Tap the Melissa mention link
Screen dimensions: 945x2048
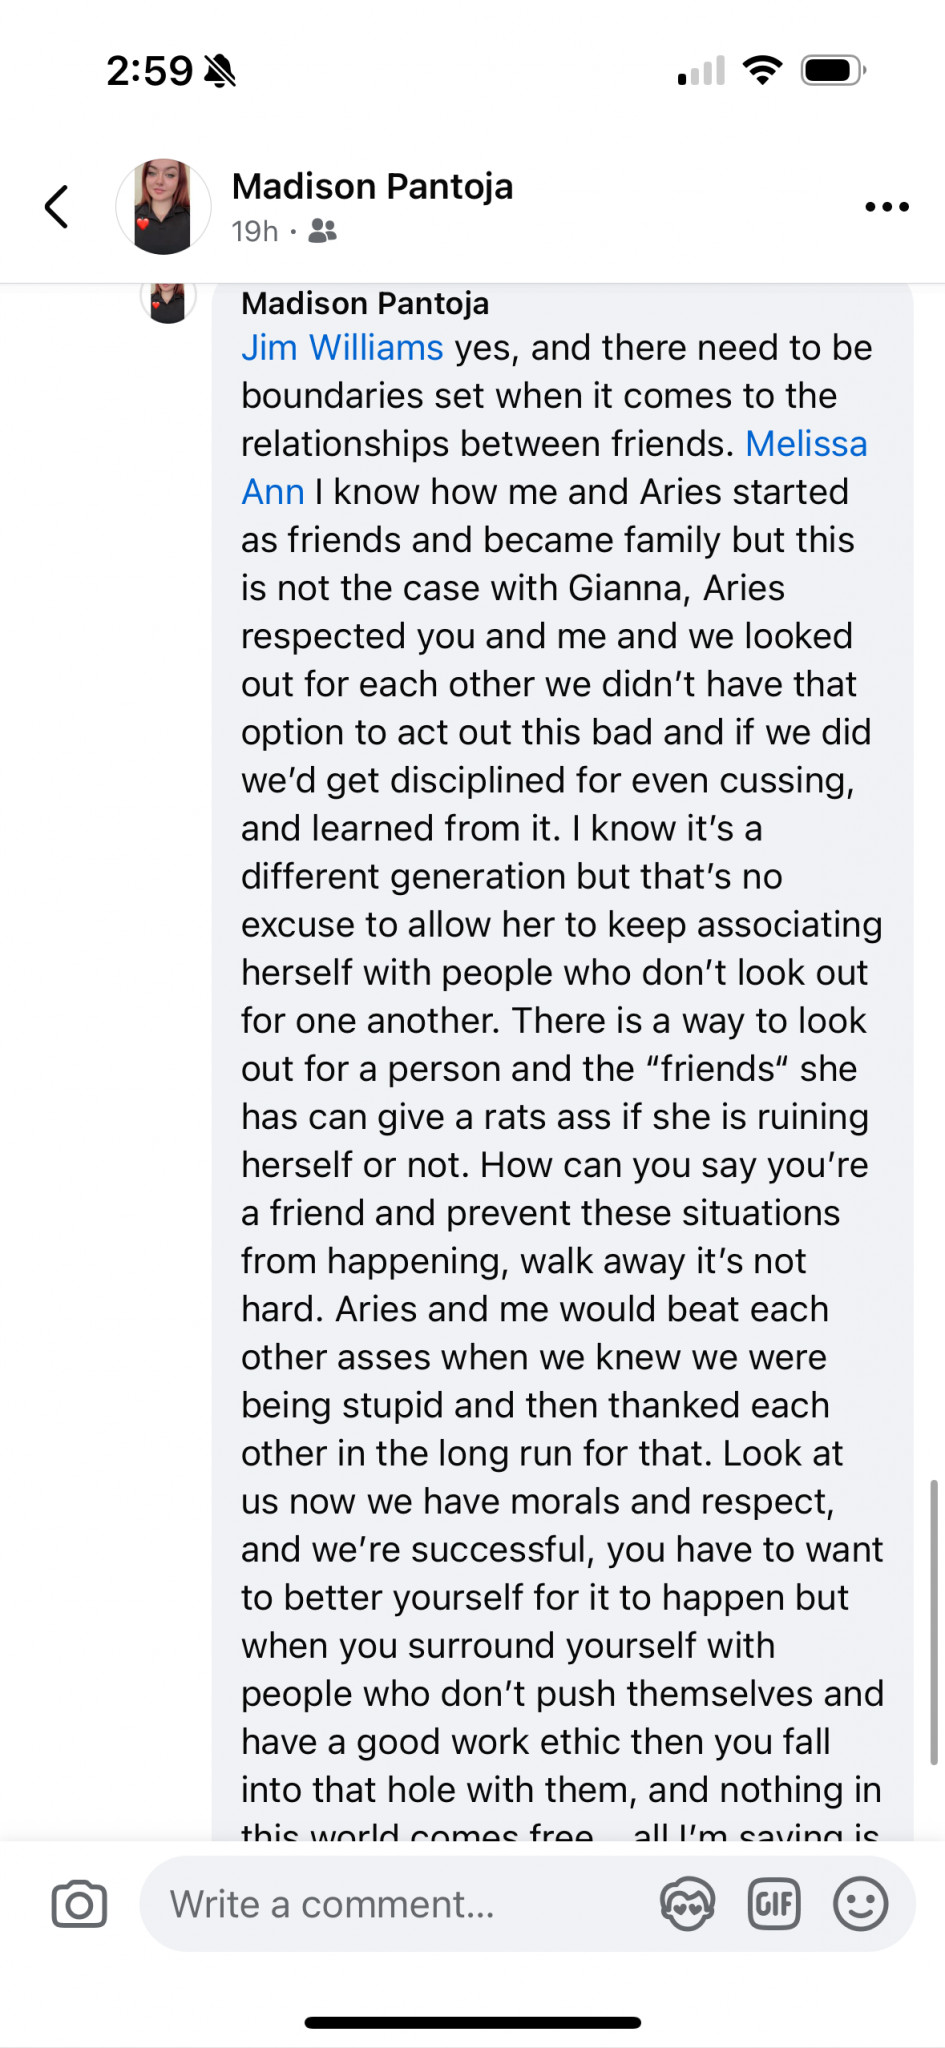(x=806, y=444)
